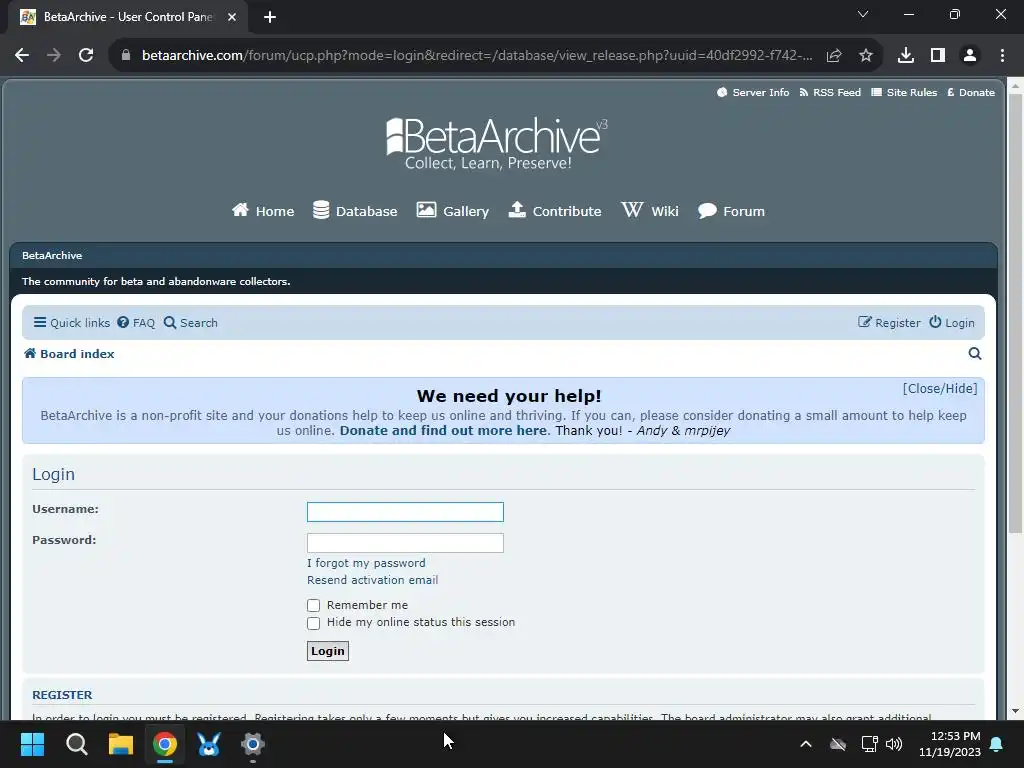Image resolution: width=1024 pixels, height=768 pixels.
Task: Go back using the browser back arrow
Action: [22, 56]
